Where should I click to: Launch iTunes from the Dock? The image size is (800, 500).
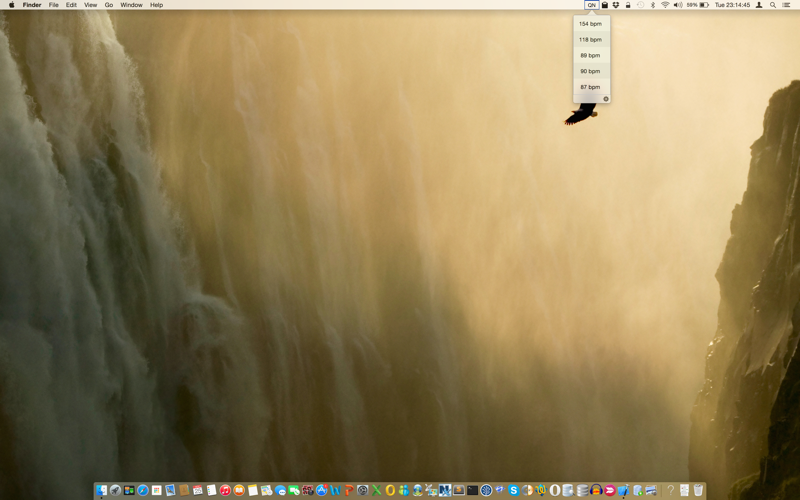225,490
